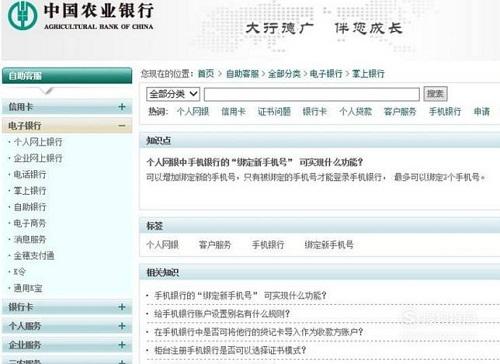This screenshot has width=500, height=364.
Task: Click hot word 手机银行
Action: [x=445, y=111]
